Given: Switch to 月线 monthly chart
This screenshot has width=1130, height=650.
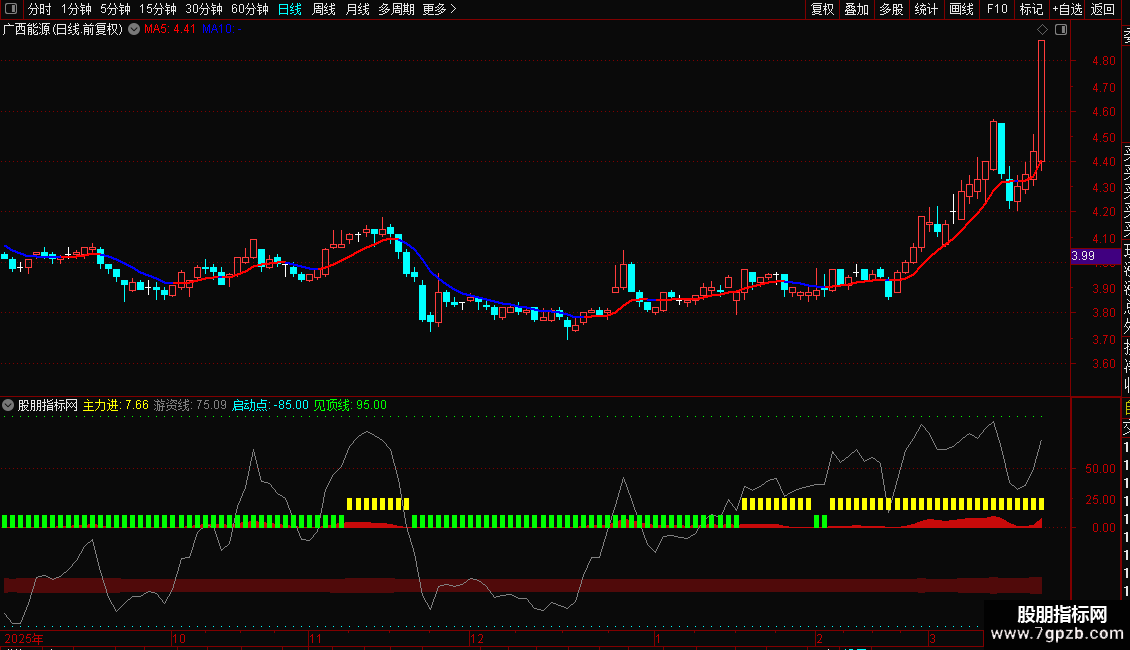Looking at the screenshot, I should 357,9.
